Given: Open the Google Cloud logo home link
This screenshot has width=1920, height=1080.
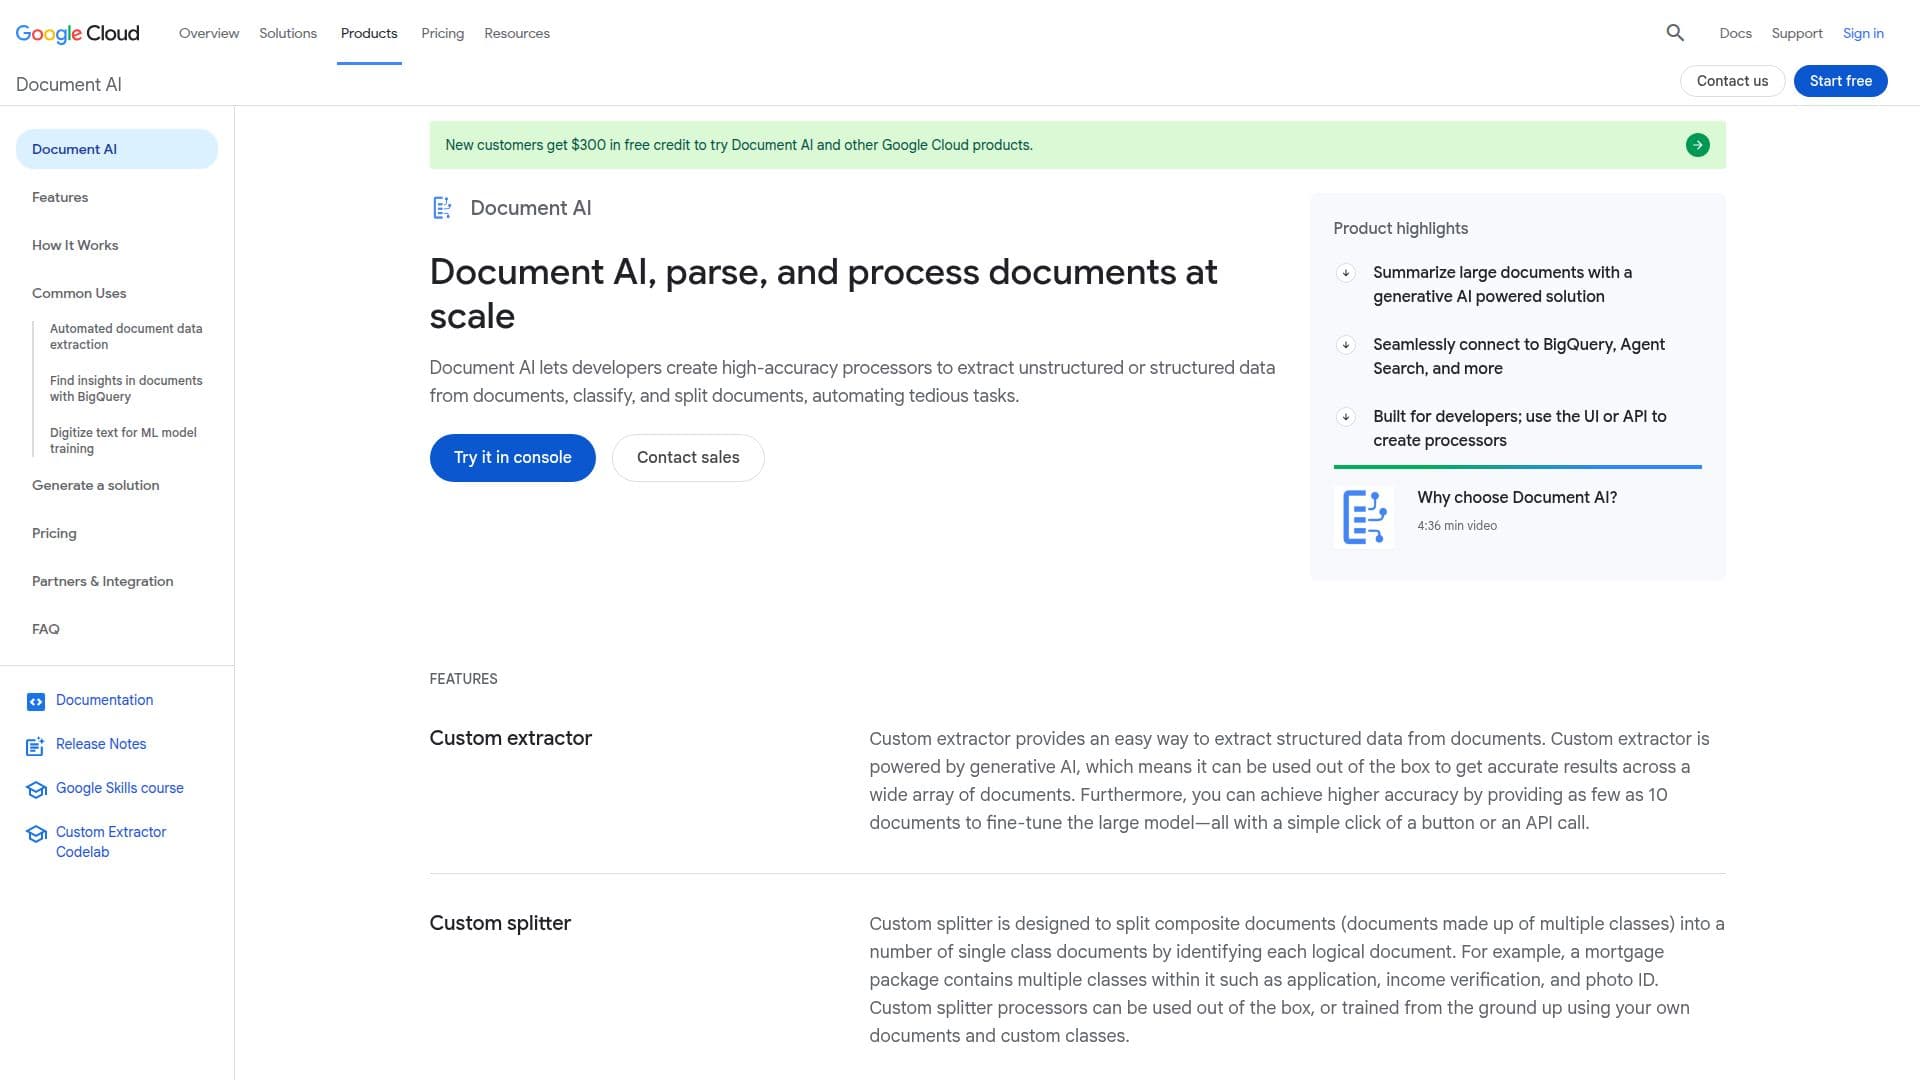Looking at the screenshot, I should click(x=78, y=33).
